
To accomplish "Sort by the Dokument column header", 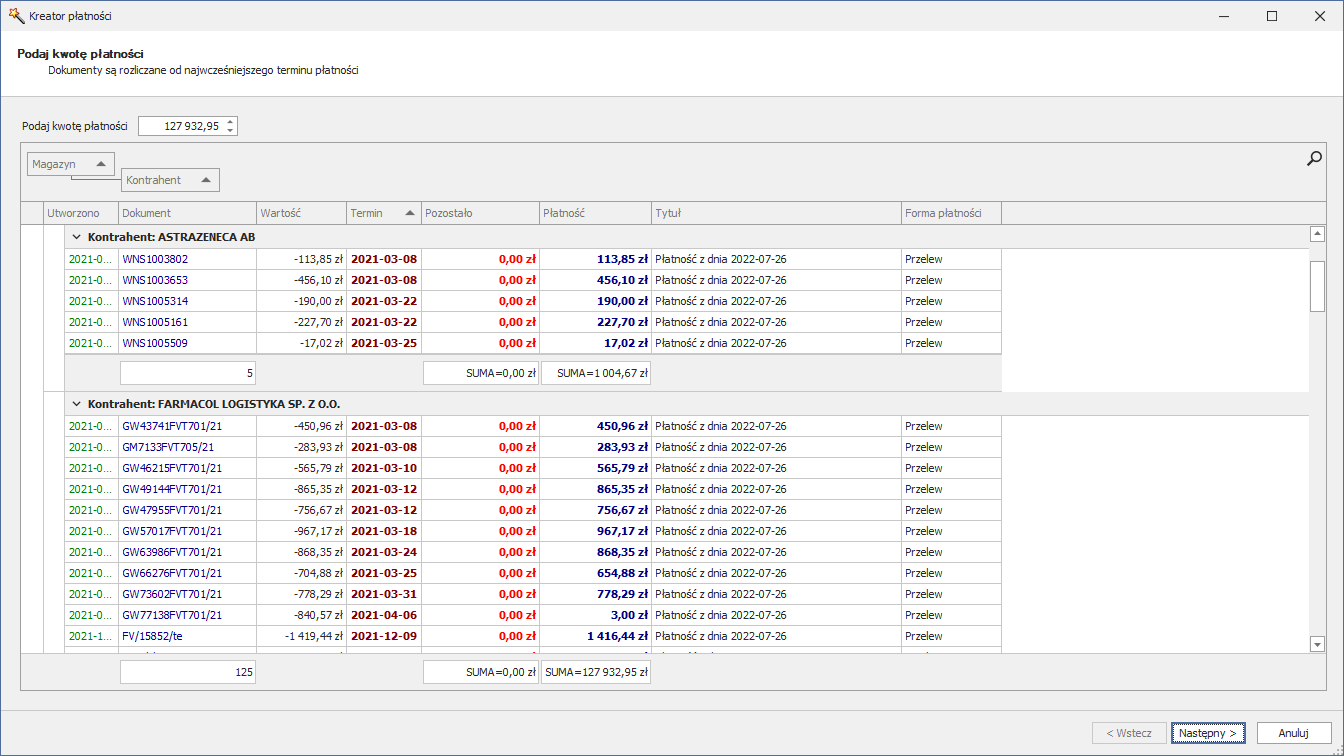I will tap(187, 213).
